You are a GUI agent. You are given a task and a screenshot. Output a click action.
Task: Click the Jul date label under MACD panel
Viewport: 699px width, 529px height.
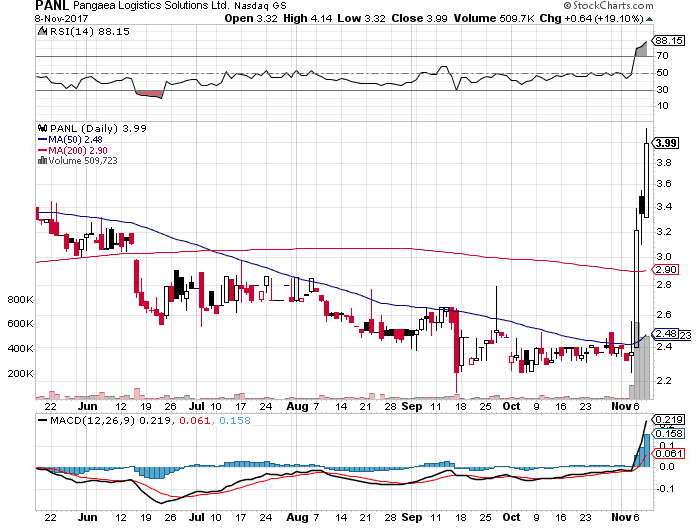(197, 517)
